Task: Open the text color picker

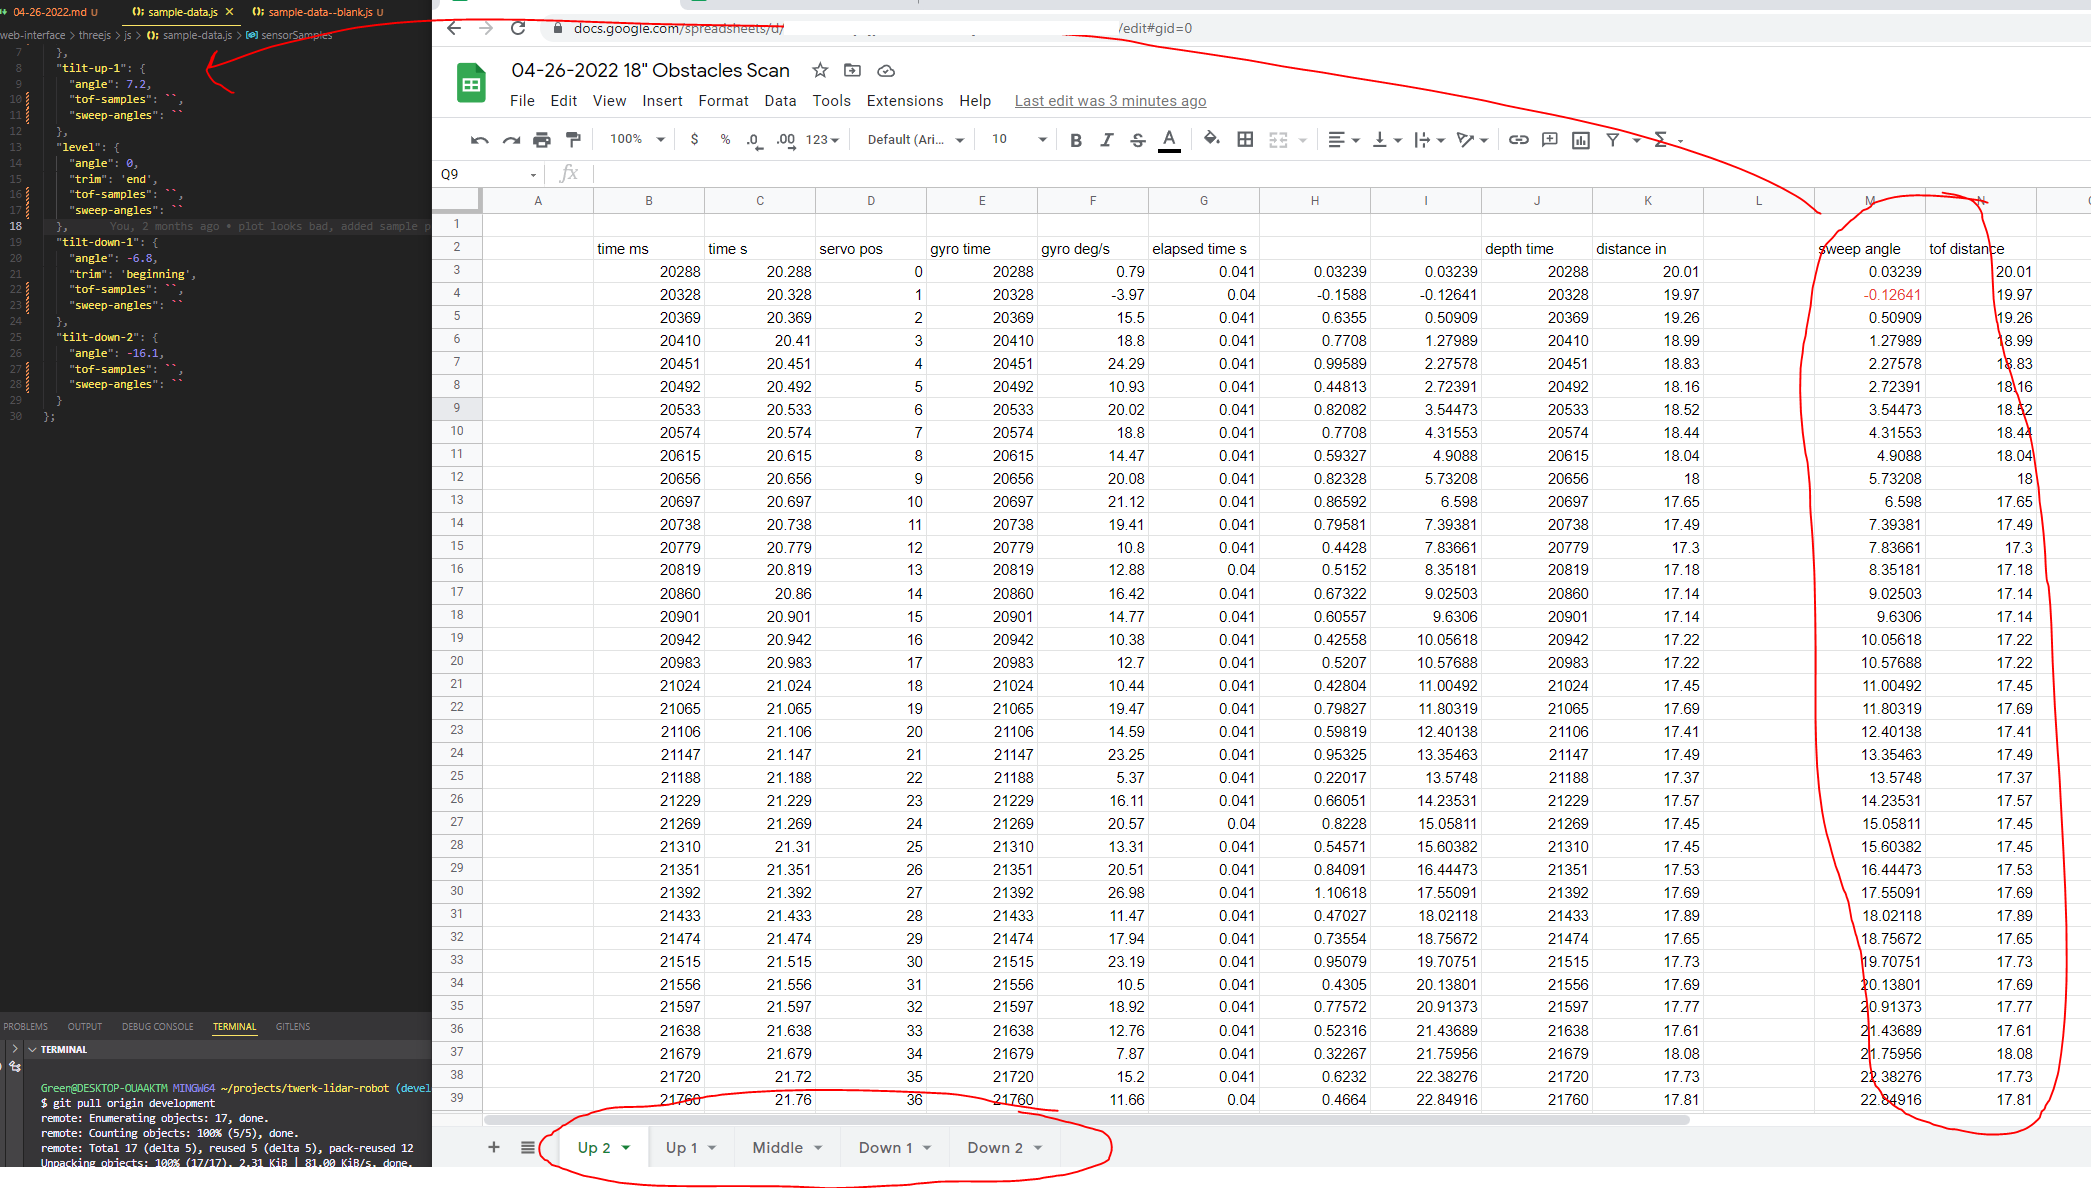Action: 1169,140
